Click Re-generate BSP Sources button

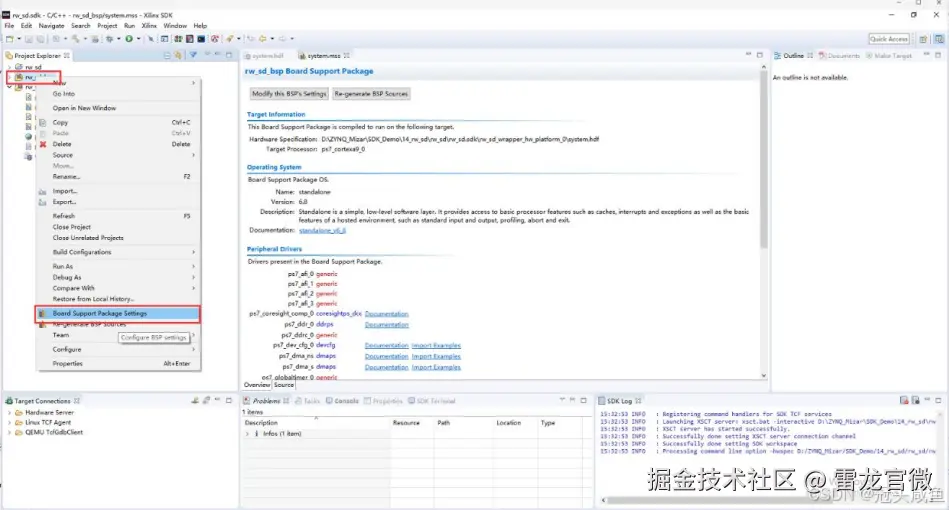pyautogui.click(x=371, y=94)
